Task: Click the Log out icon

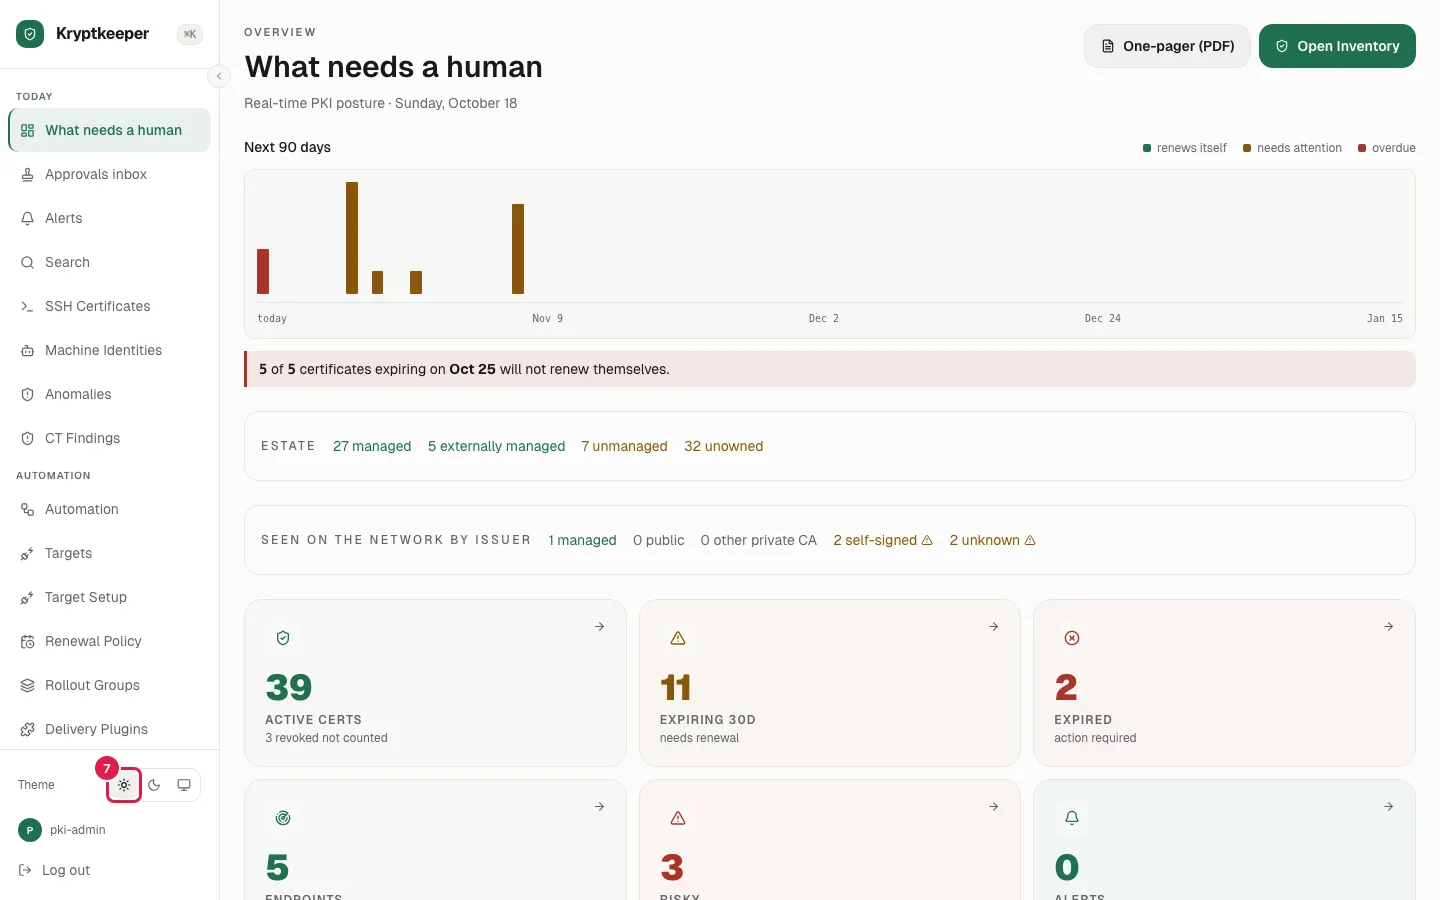Action: click(x=26, y=870)
